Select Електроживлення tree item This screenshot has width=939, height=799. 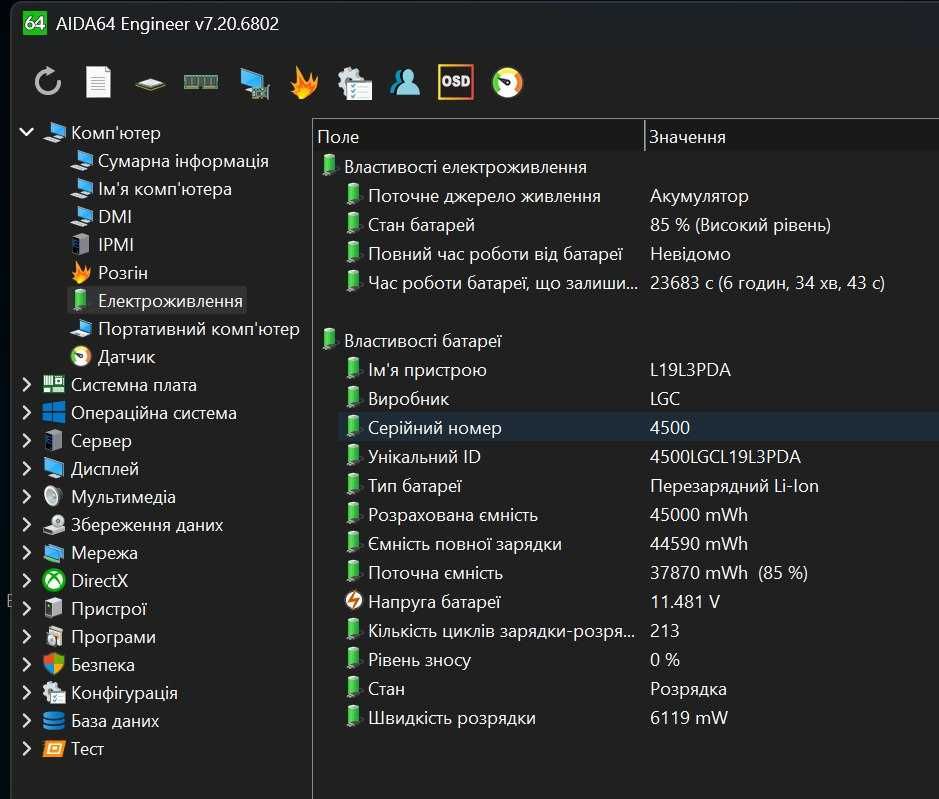pyautogui.click(x=157, y=301)
